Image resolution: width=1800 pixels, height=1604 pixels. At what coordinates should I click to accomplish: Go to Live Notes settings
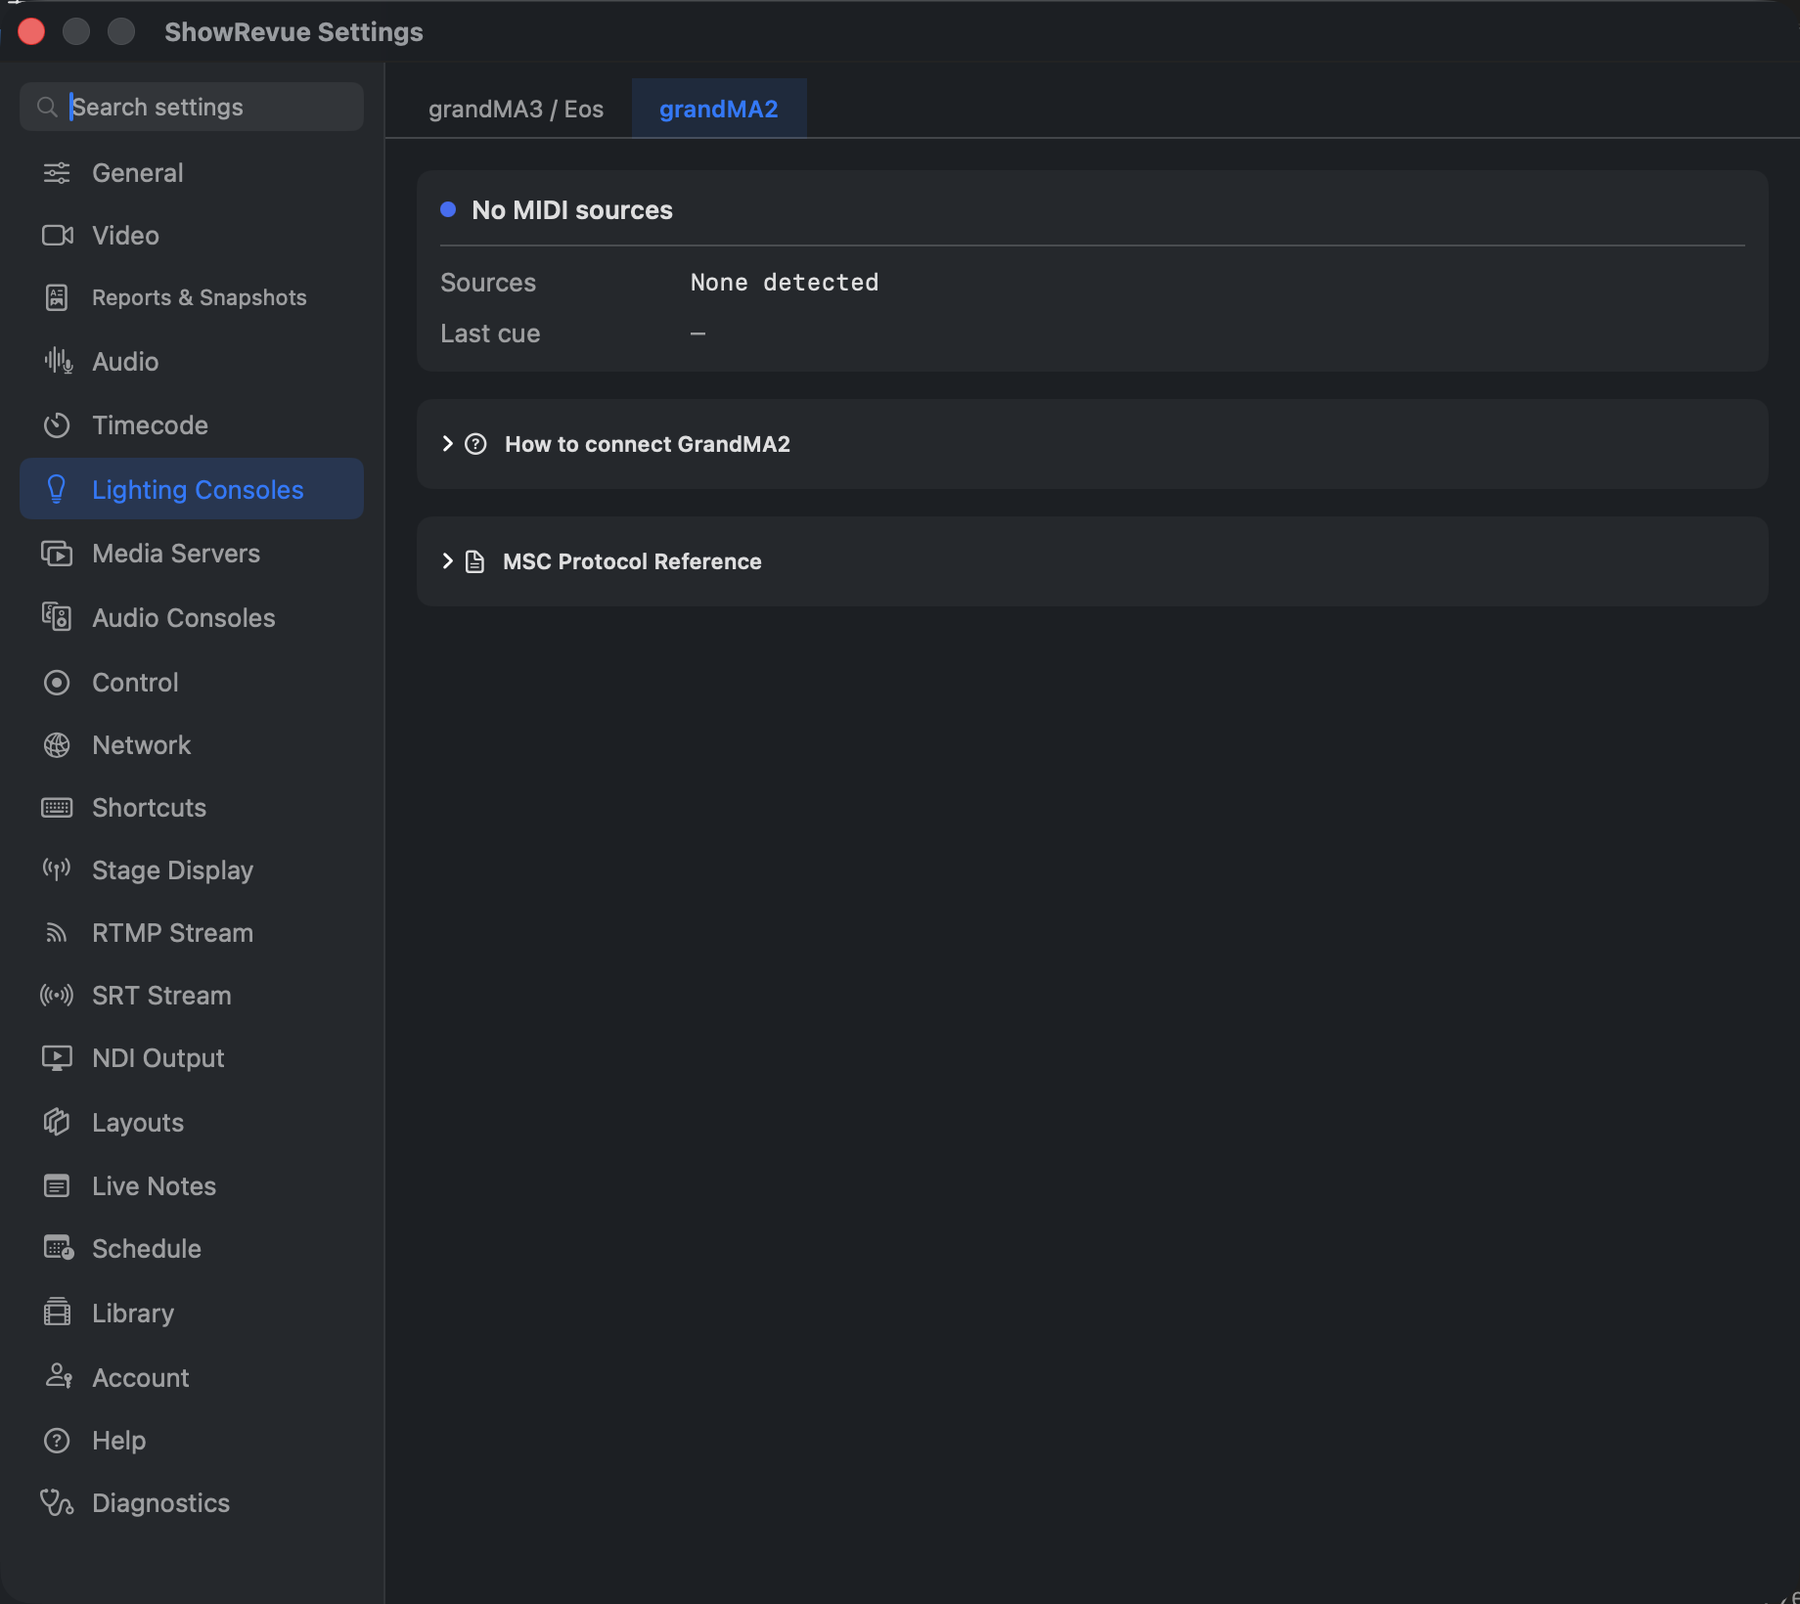tap(191, 1186)
